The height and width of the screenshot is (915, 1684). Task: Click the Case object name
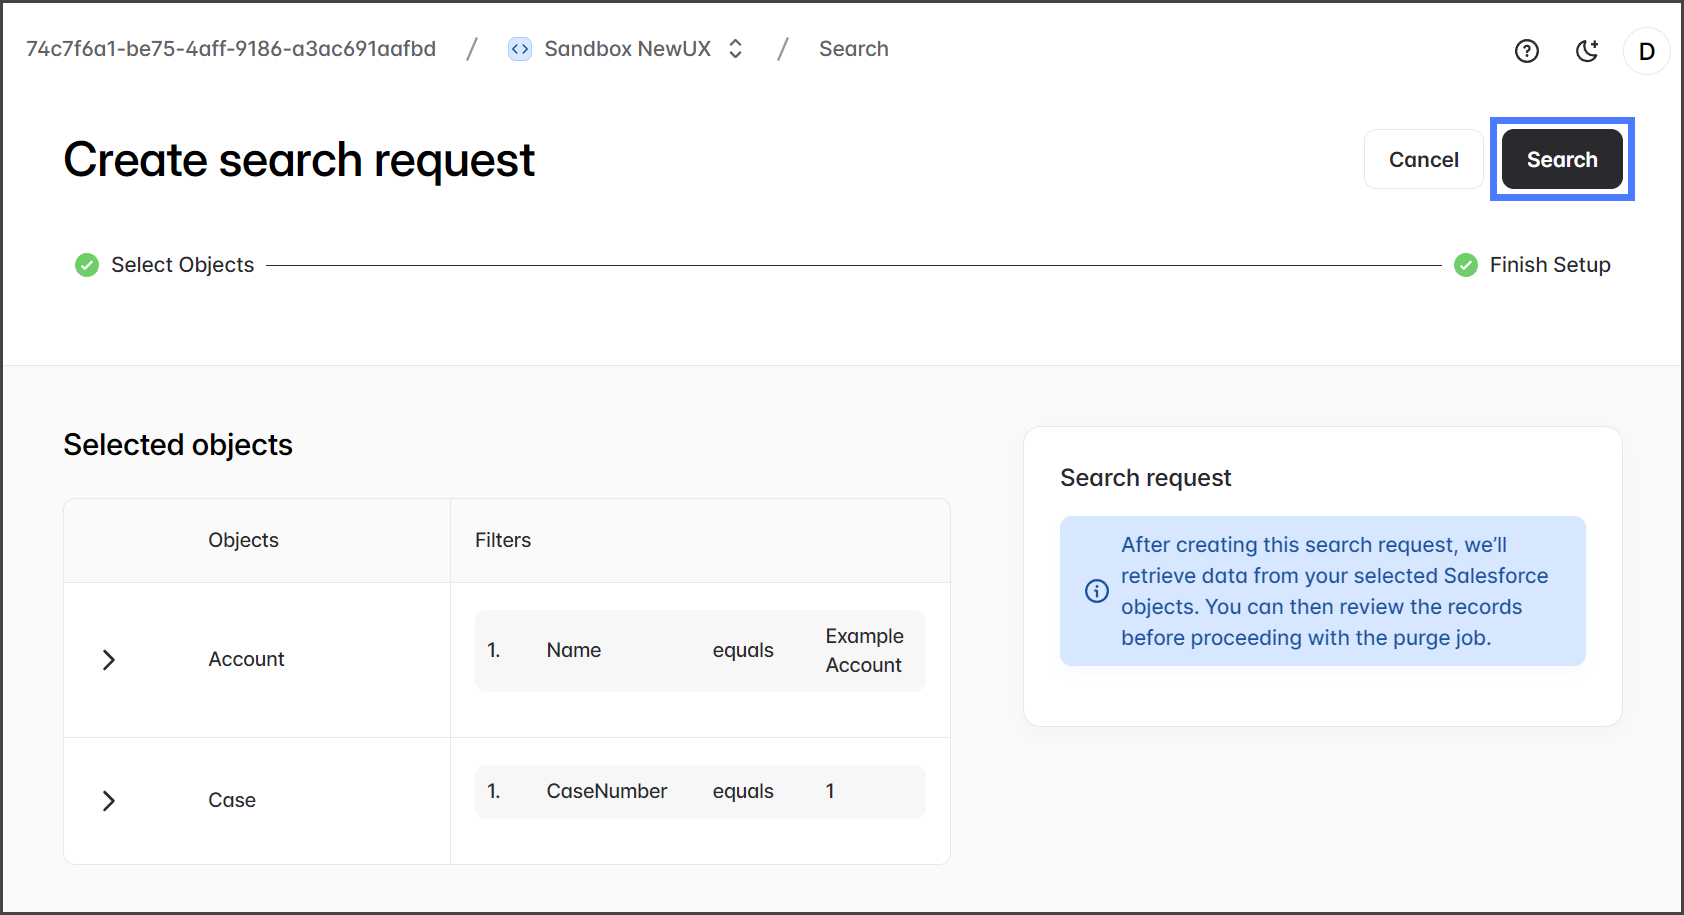pyautogui.click(x=232, y=801)
